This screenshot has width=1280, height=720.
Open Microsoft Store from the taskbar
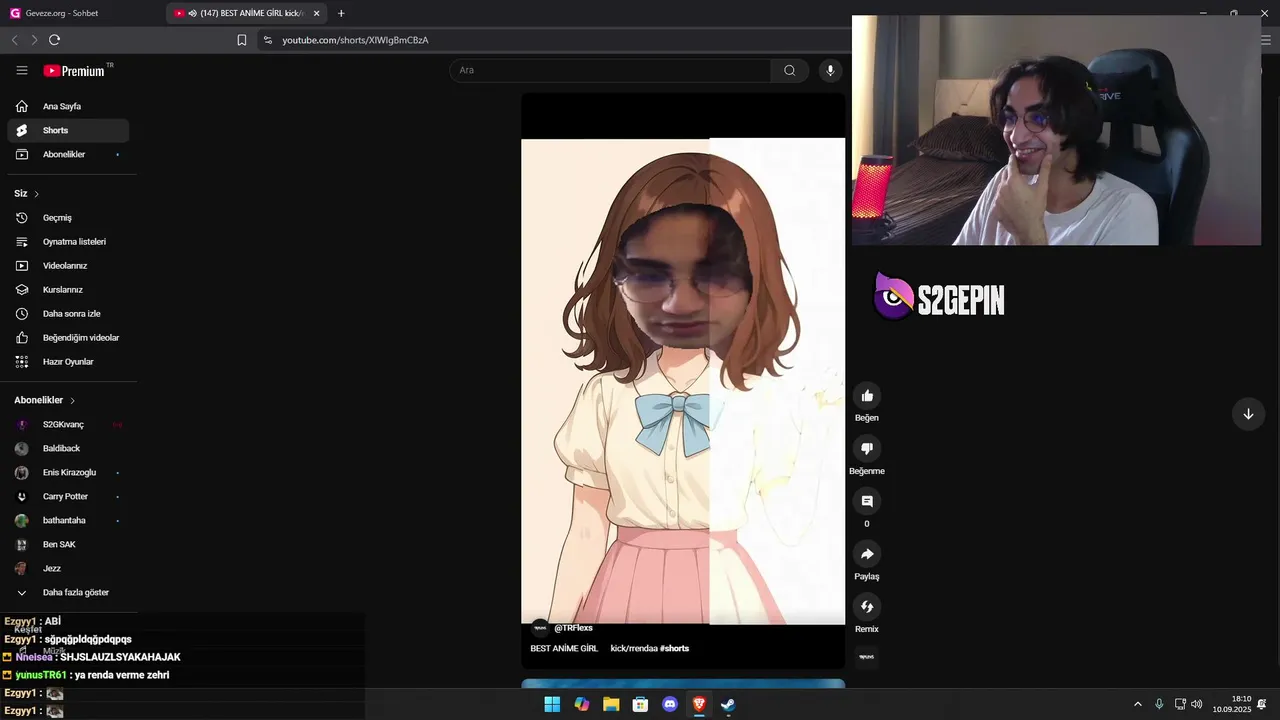click(640, 704)
